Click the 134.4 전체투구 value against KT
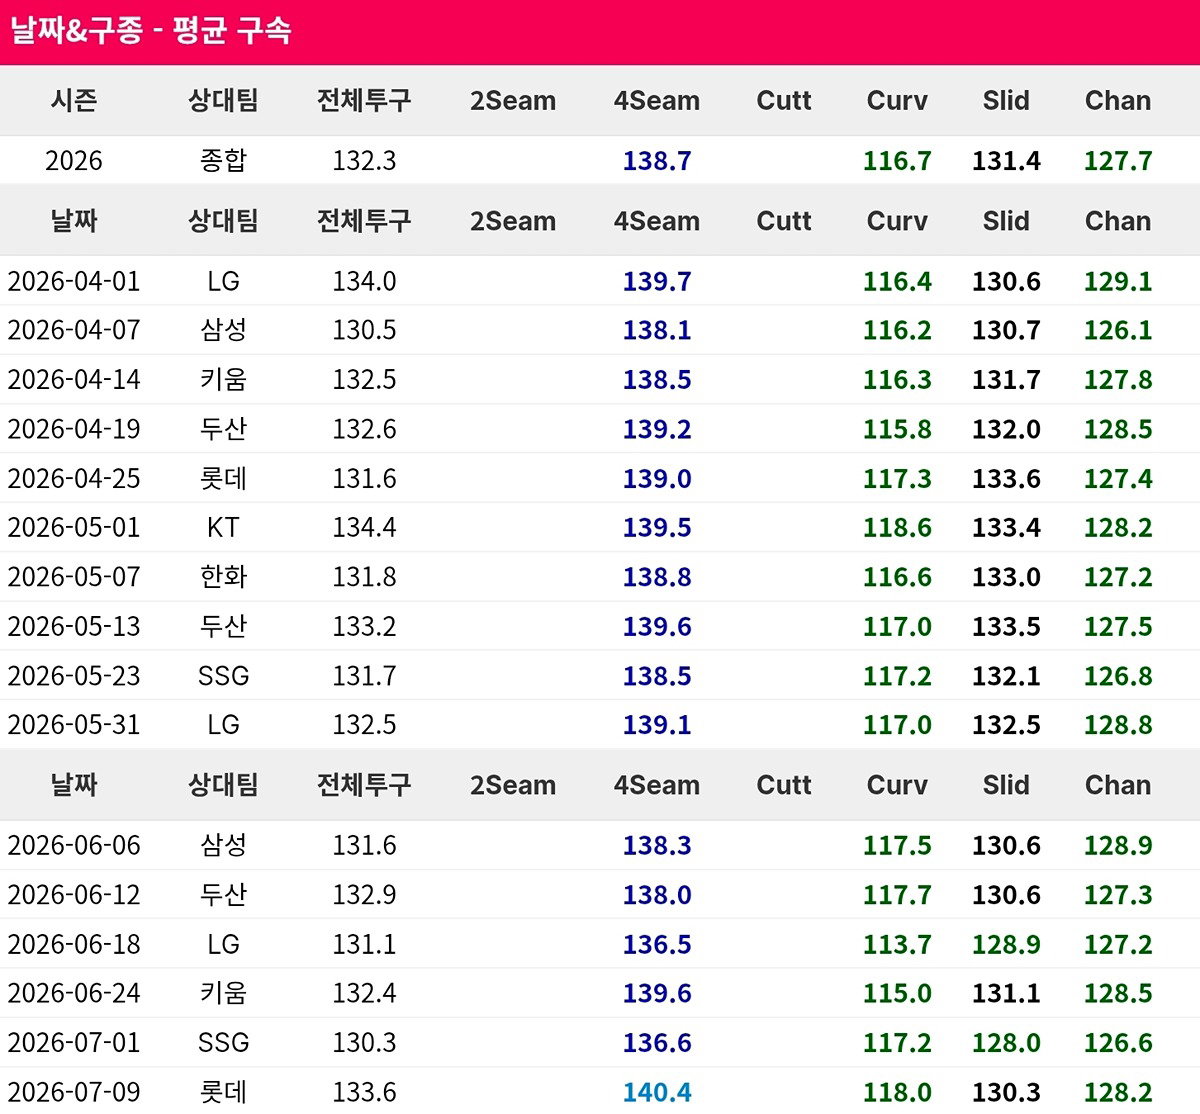Image resolution: width=1200 pixels, height=1114 pixels. 364,527
